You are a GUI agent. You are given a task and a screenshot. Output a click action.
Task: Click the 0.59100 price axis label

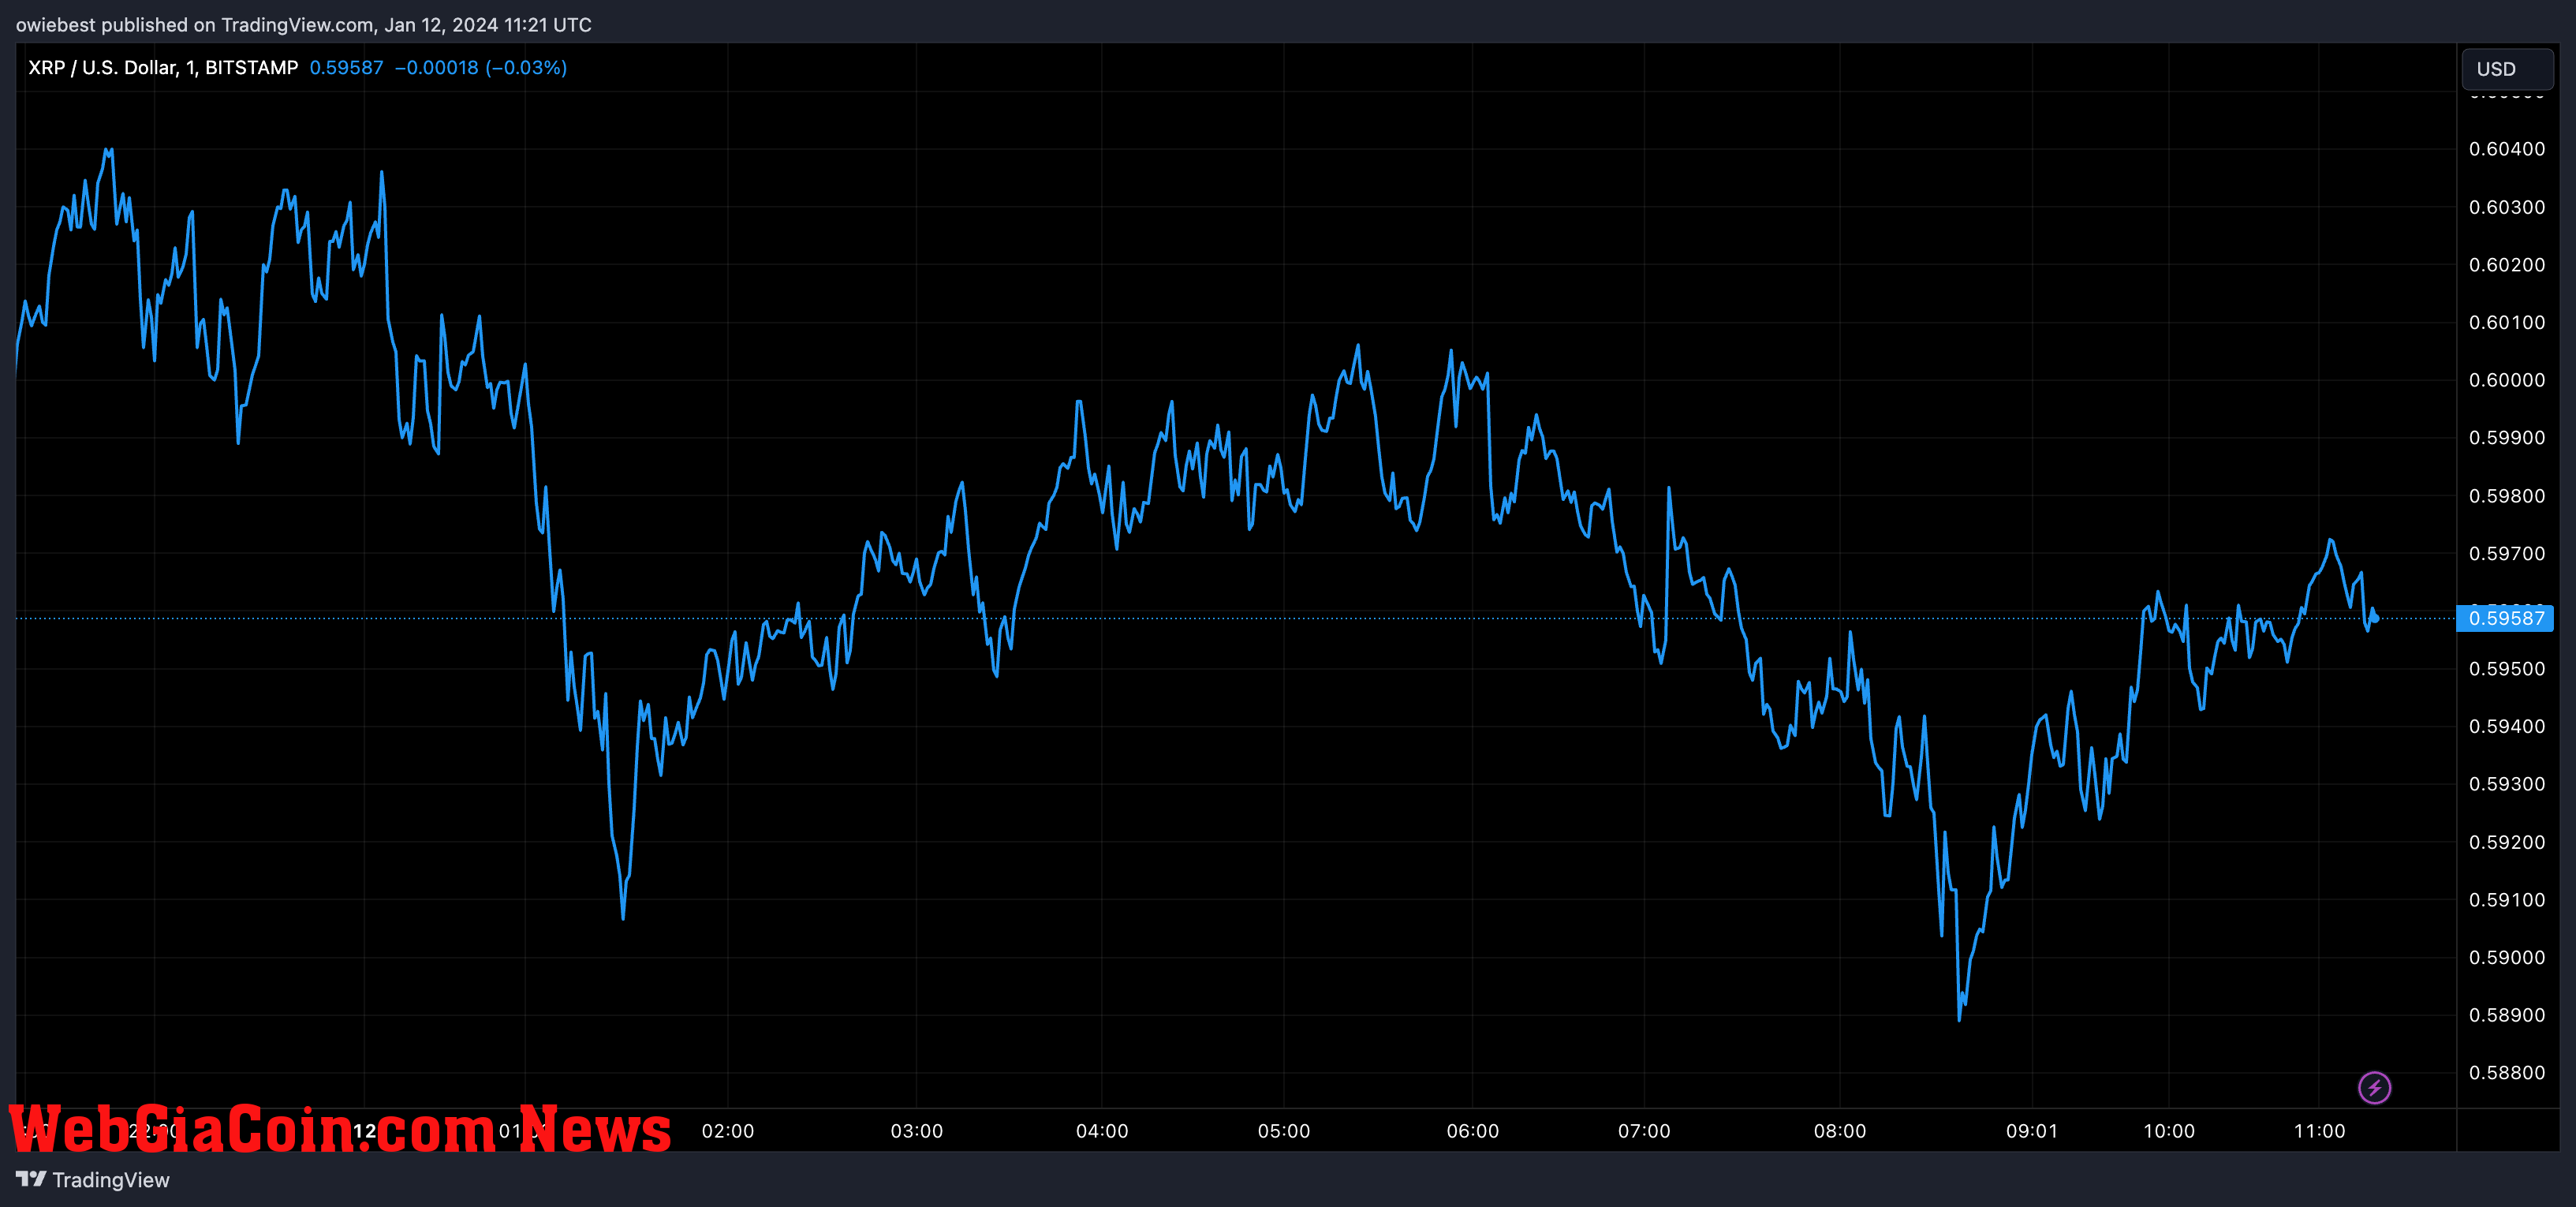coord(2507,900)
